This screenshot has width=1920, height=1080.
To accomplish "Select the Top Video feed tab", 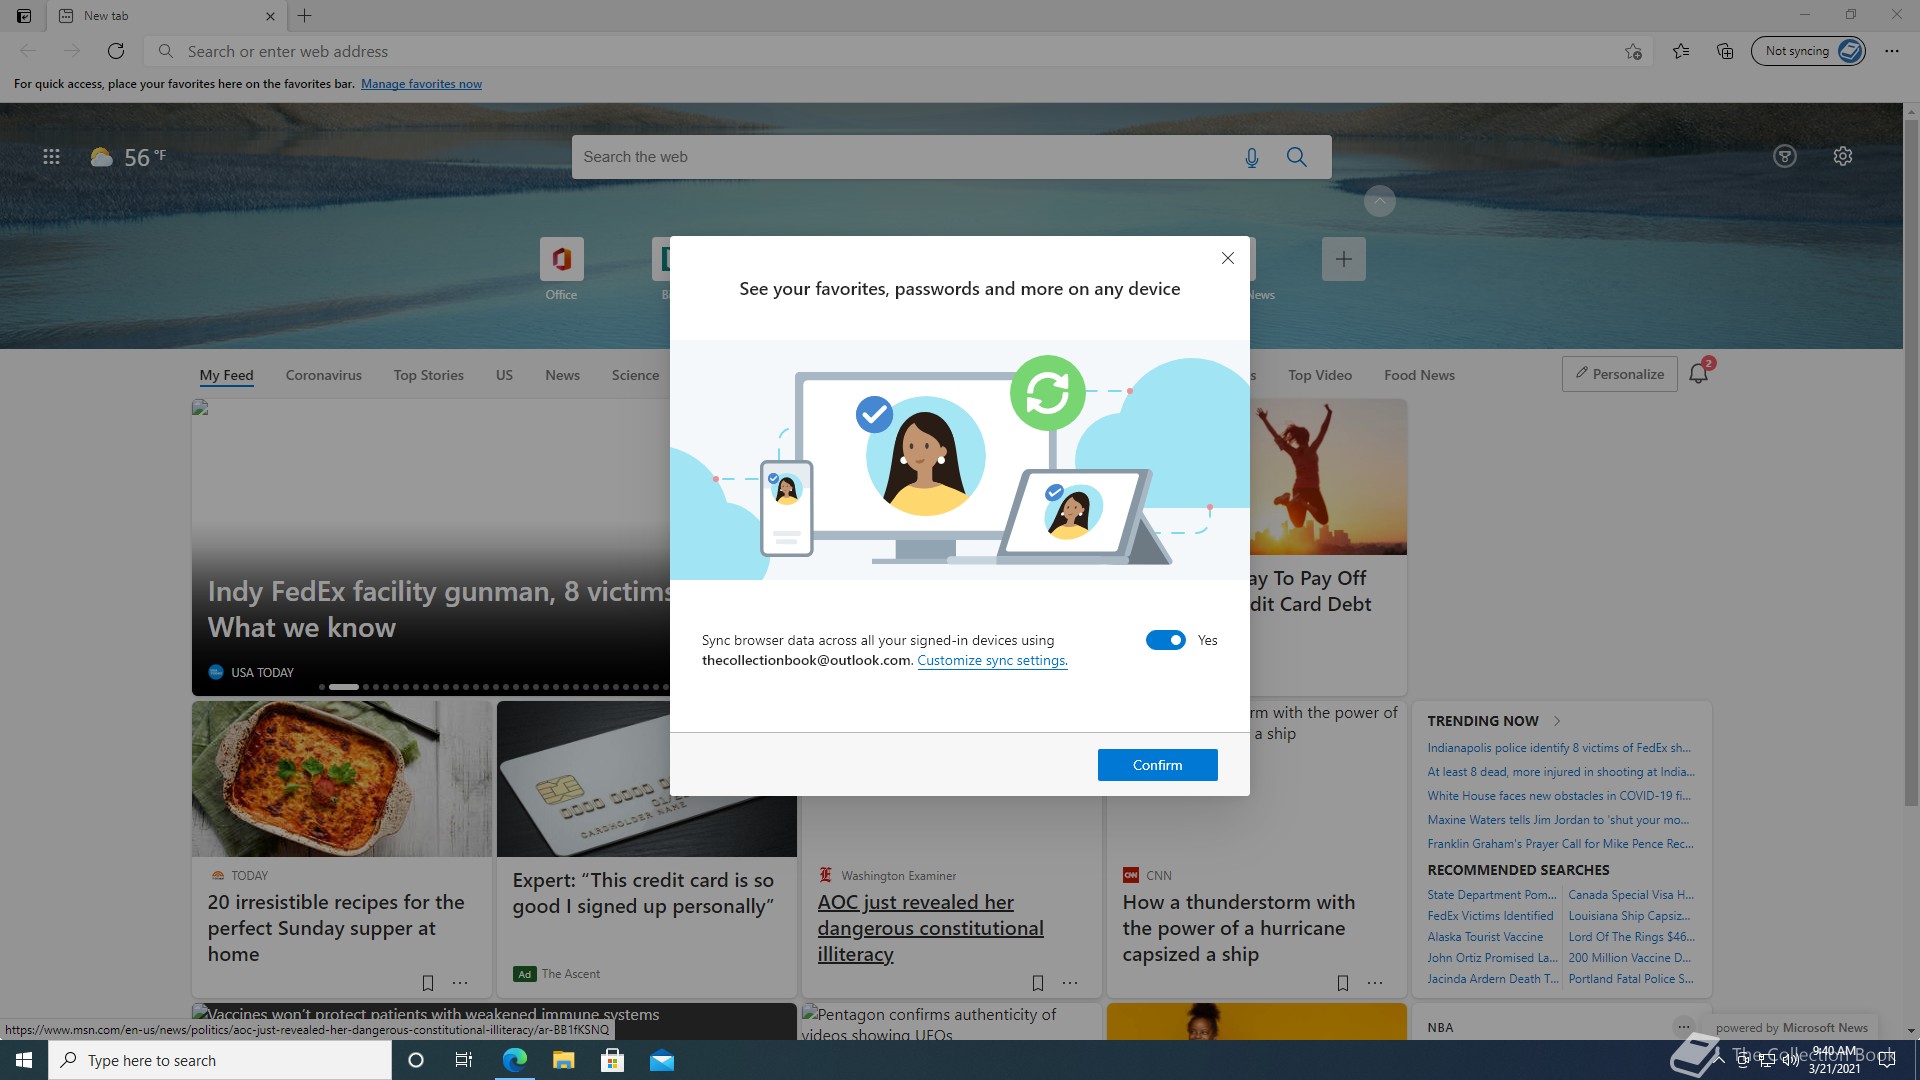I will tap(1319, 375).
